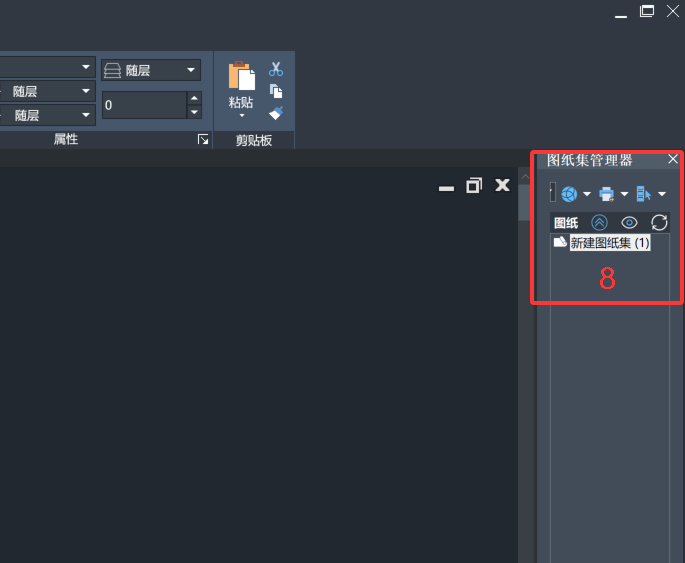Click the Paste clipboard icon
The height and width of the screenshot is (563, 685).
[241, 76]
